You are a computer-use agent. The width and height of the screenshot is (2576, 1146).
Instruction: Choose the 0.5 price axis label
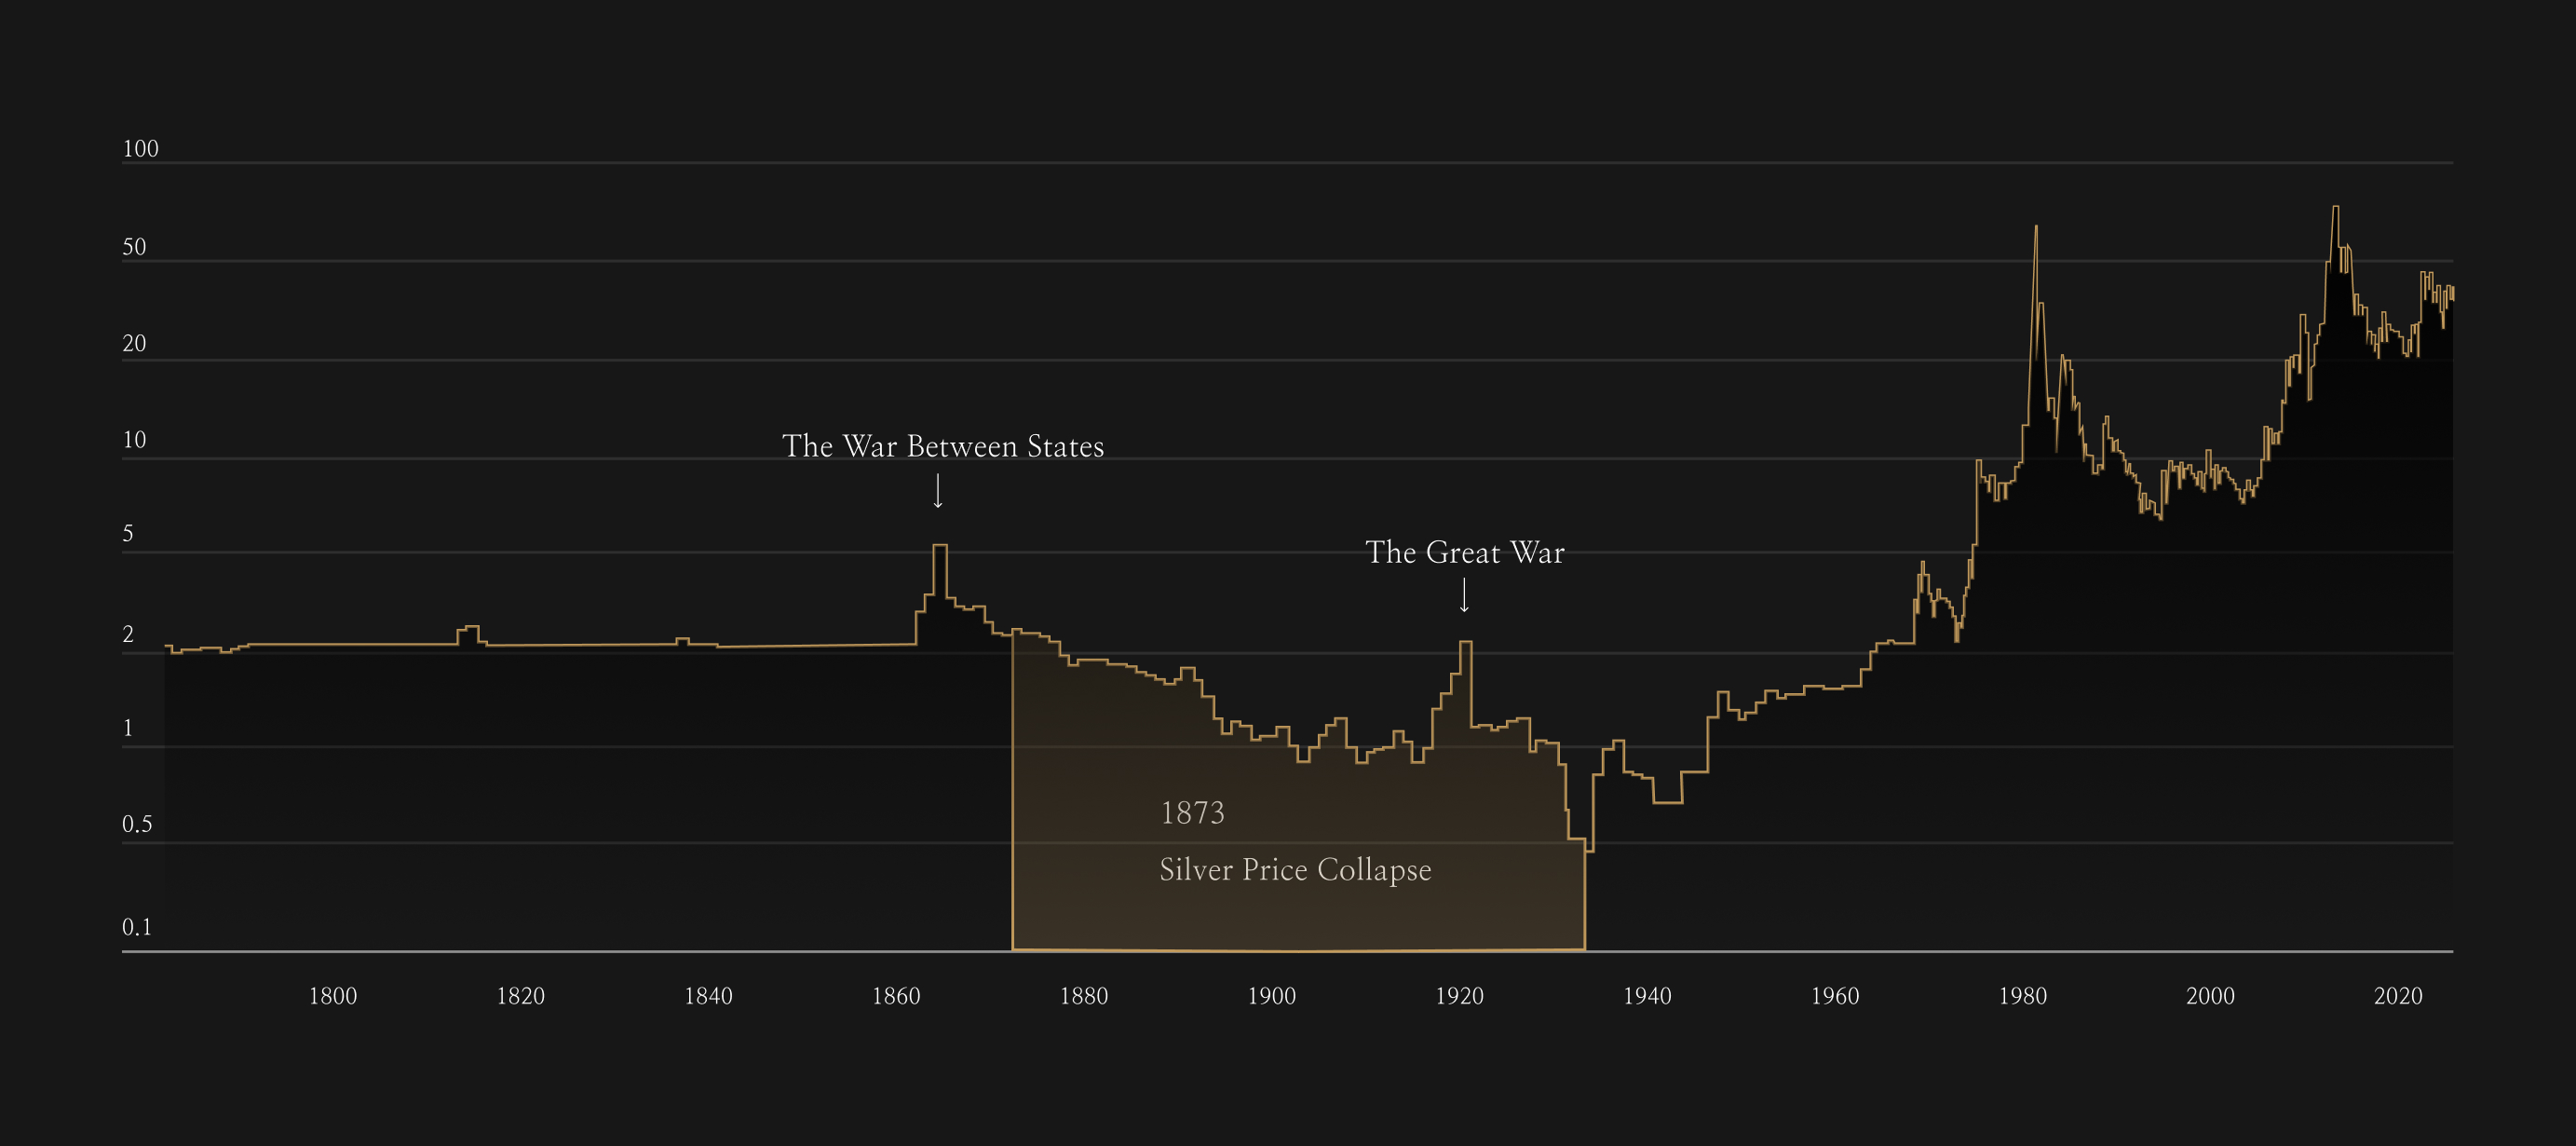point(137,824)
